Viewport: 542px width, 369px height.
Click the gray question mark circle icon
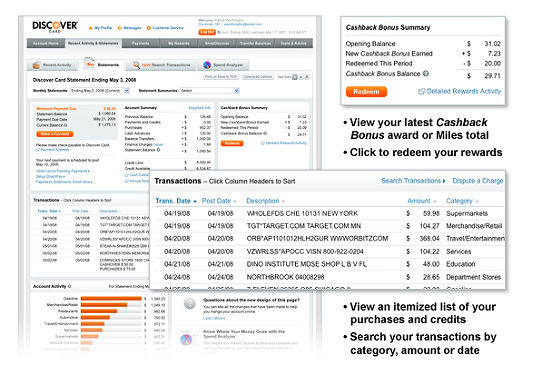pos(189,304)
